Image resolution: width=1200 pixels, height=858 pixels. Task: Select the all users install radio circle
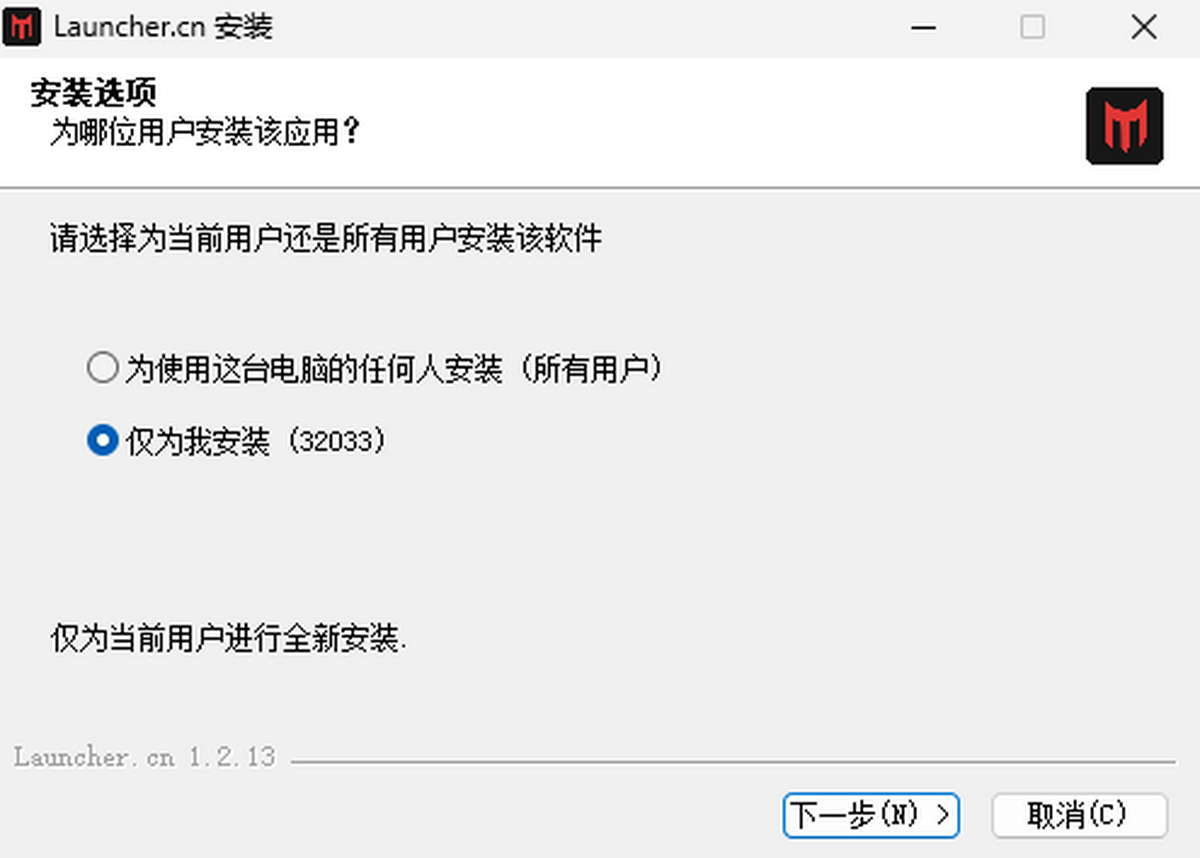tap(102, 369)
